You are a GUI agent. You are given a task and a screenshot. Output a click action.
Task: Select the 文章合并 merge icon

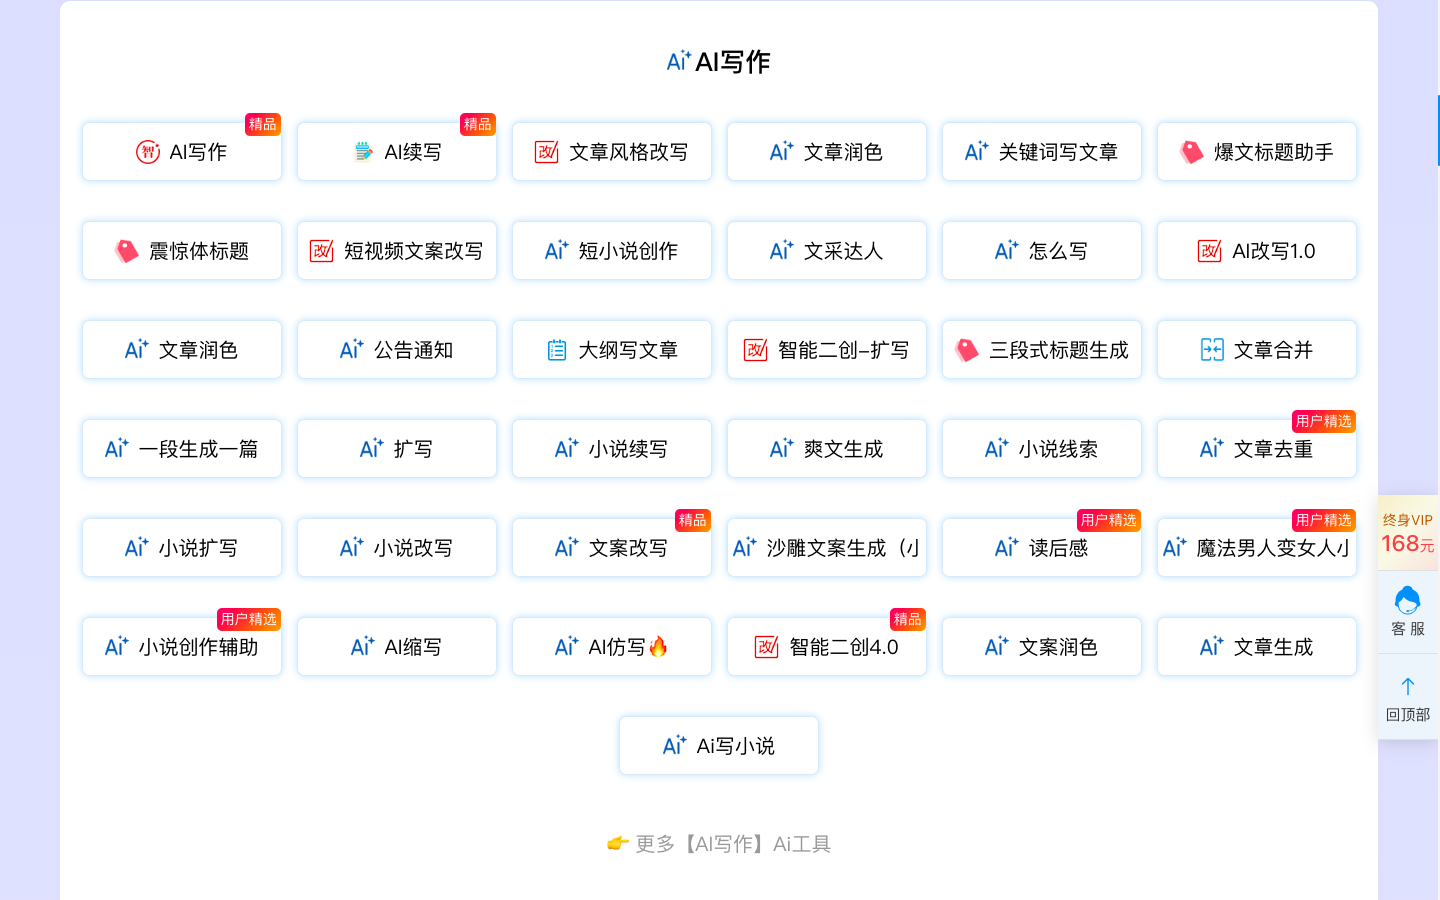[x=1211, y=350]
